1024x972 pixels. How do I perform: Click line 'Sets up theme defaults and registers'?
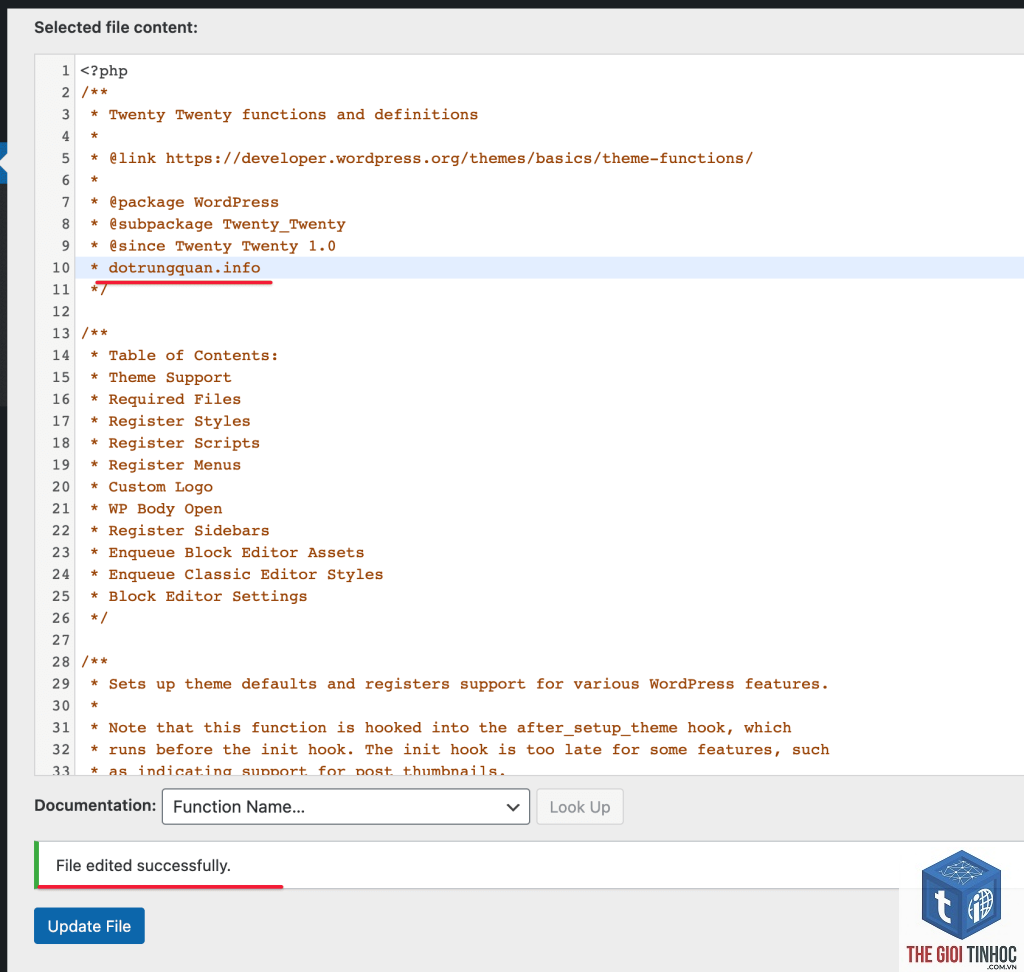[x=468, y=684]
